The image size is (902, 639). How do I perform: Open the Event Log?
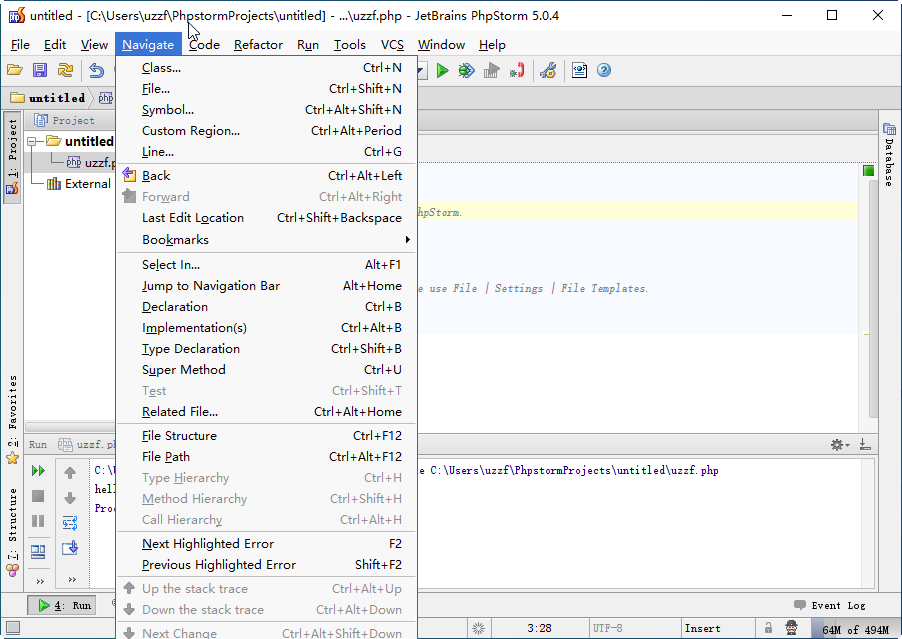(x=830, y=605)
